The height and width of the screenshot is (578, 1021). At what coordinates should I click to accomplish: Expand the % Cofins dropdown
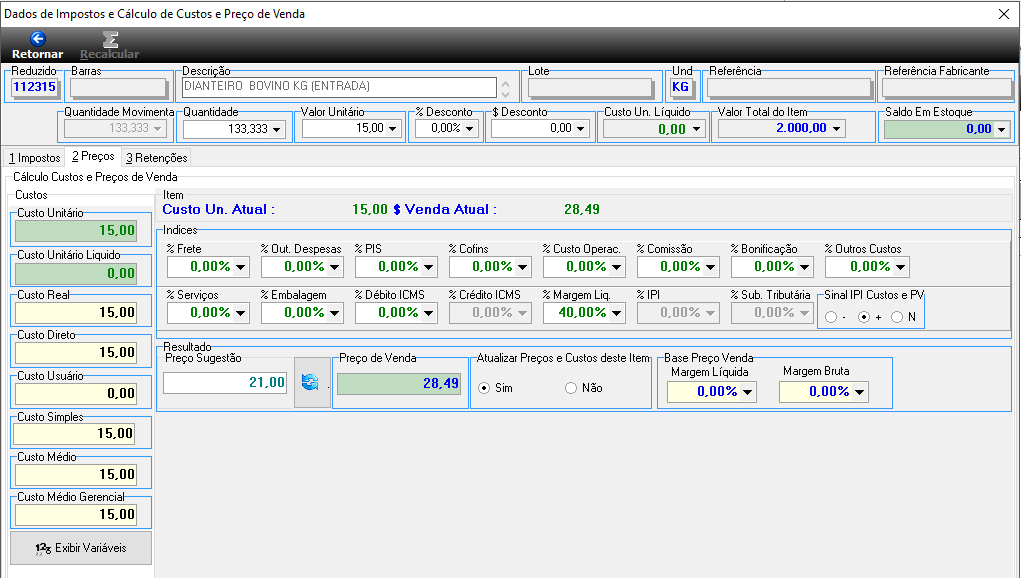[x=522, y=267]
